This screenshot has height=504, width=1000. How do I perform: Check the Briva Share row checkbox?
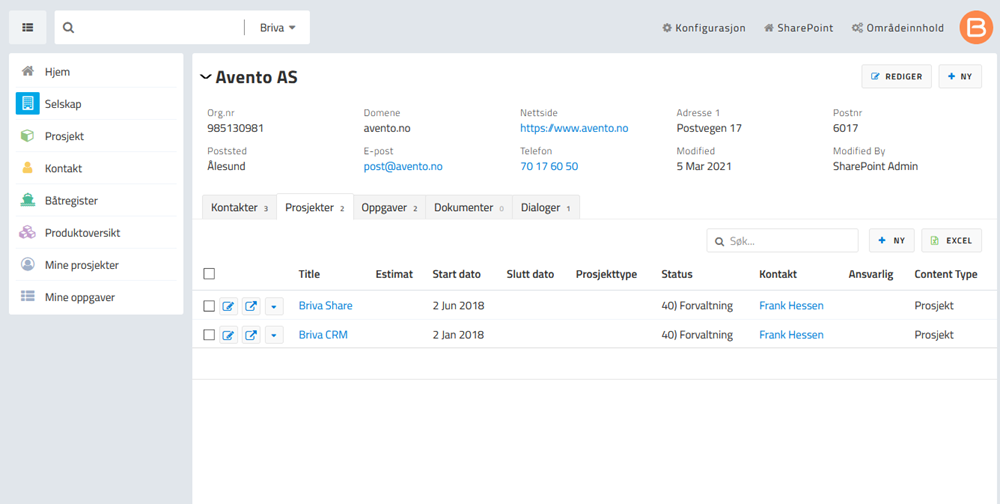tap(209, 306)
